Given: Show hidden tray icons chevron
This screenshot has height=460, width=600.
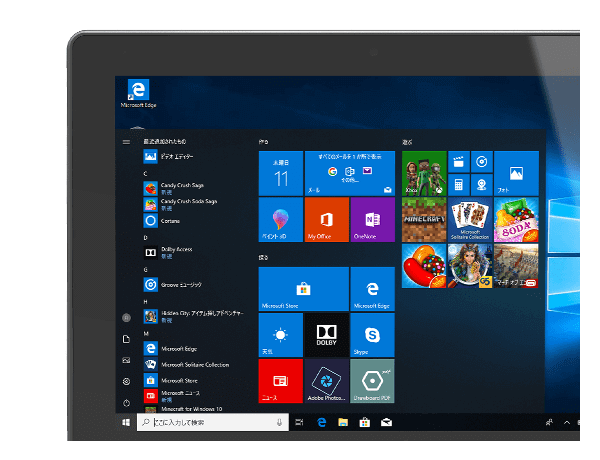Looking at the screenshot, I should (x=567, y=422).
